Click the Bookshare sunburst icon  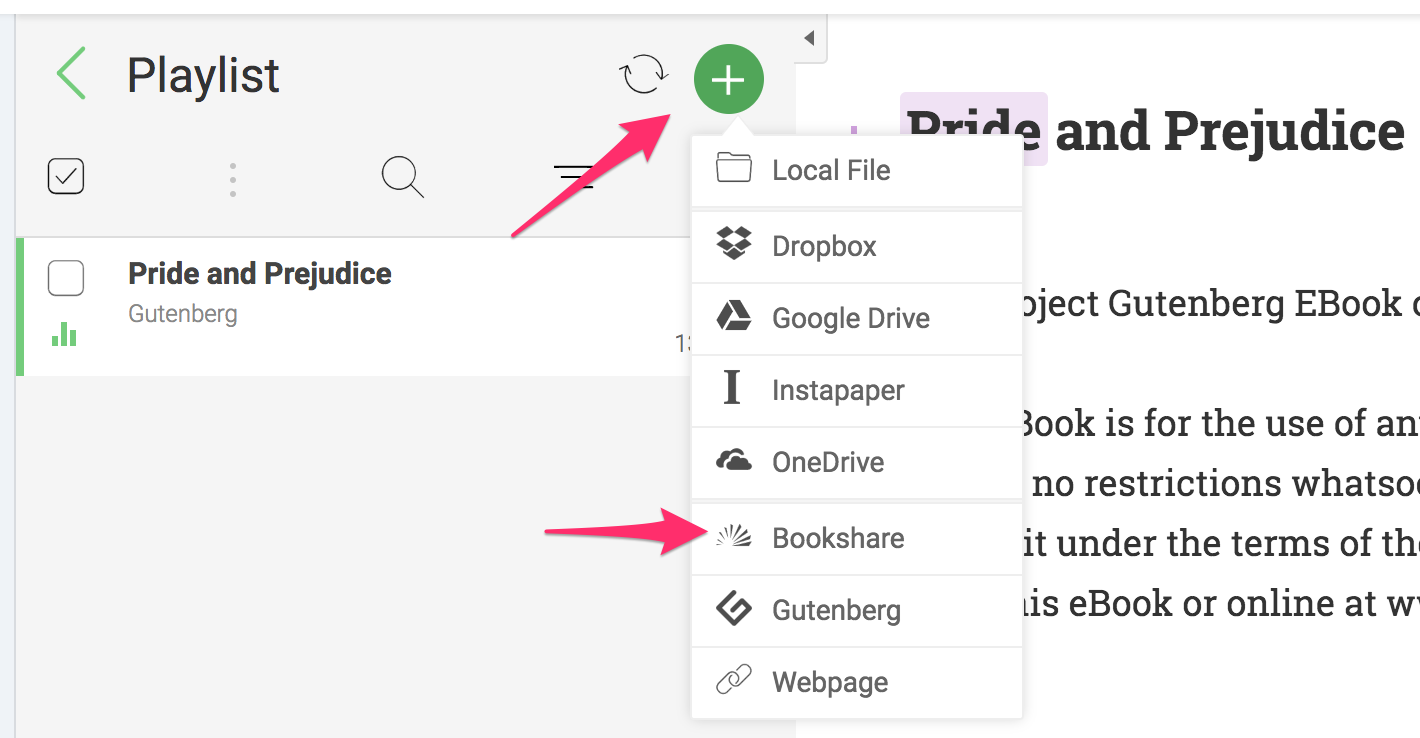pyautogui.click(x=734, y=538)
